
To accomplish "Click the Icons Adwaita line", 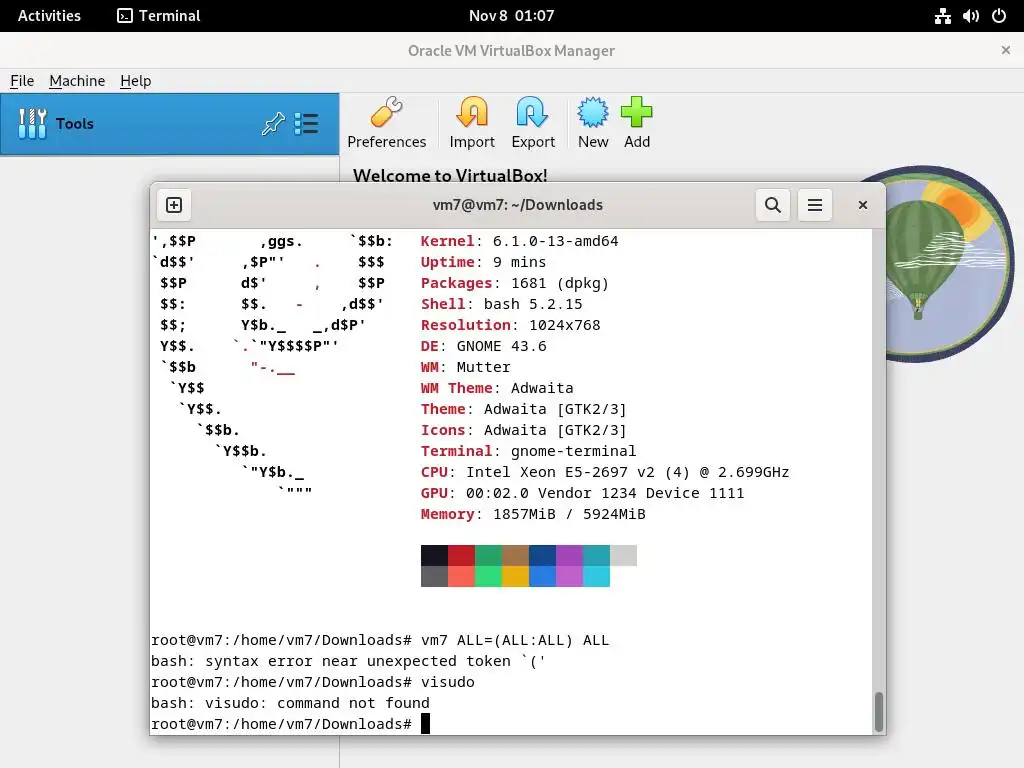I will pos(524,430).
